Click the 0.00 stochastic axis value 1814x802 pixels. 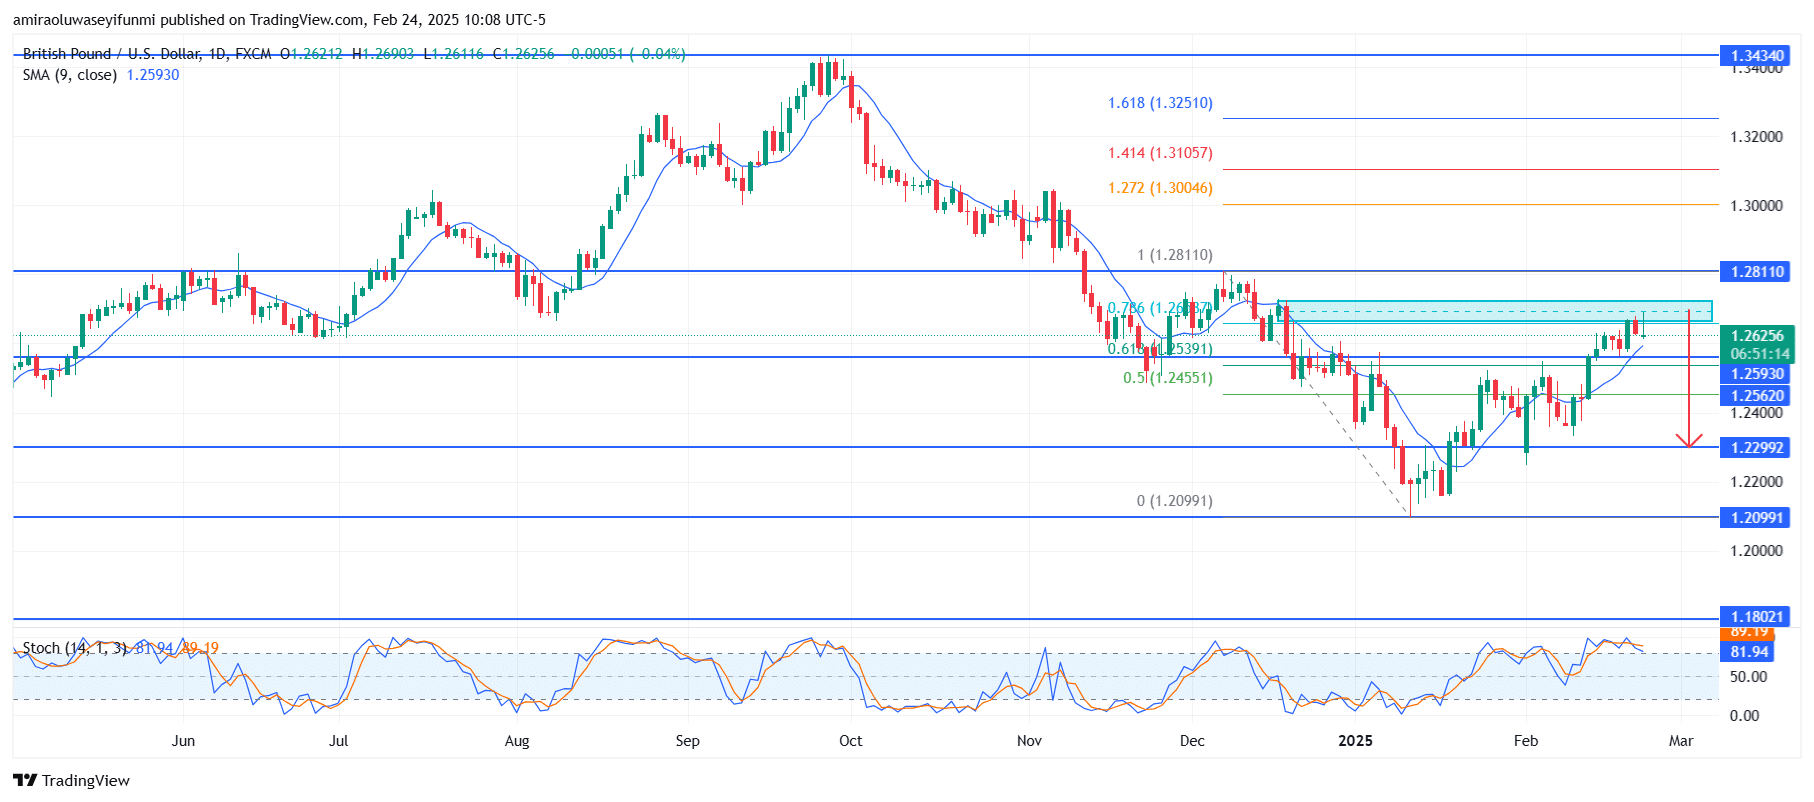coord(1745,716)
